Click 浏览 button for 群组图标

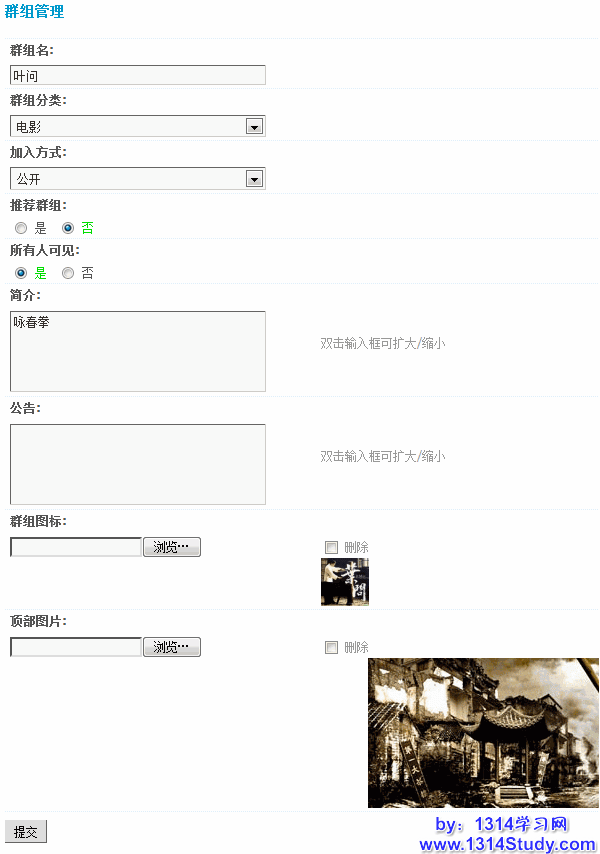coord(172,547)
